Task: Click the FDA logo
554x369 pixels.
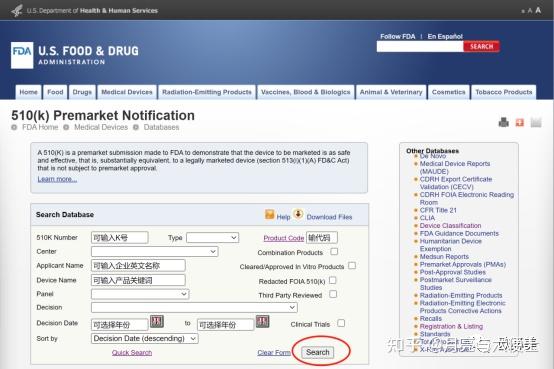Action: tap(22, 55)
